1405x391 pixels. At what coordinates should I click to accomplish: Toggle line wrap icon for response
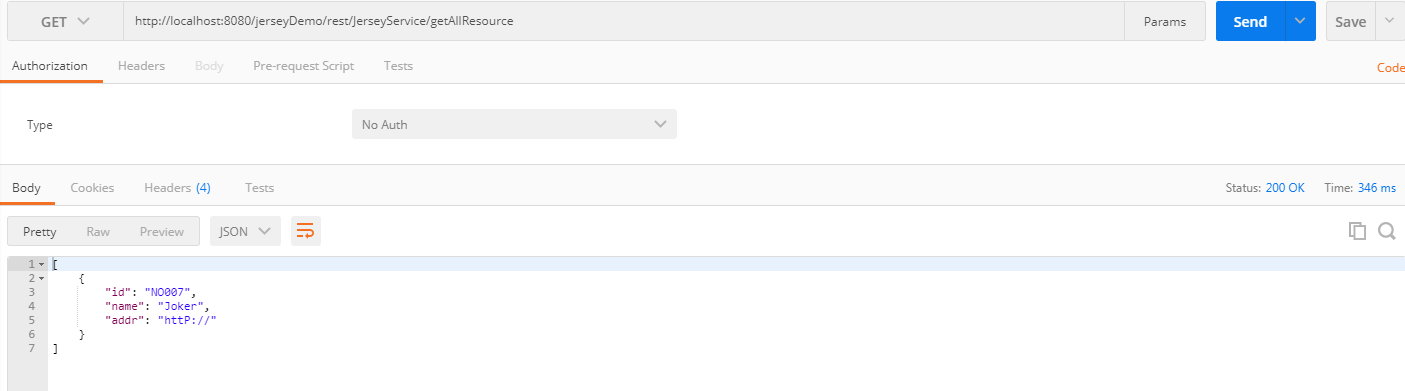tap(306, 231)
